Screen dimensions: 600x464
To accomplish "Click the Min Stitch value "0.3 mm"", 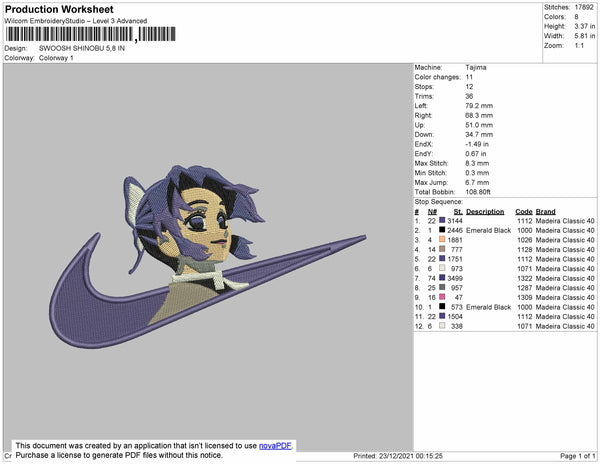I will point(477,173).
